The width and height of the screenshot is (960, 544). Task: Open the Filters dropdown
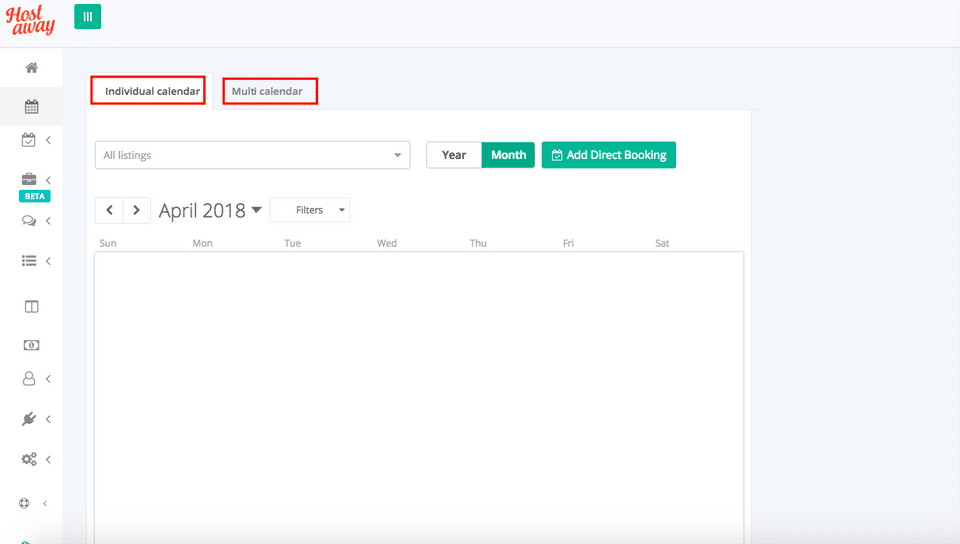[x=310, y=210]
